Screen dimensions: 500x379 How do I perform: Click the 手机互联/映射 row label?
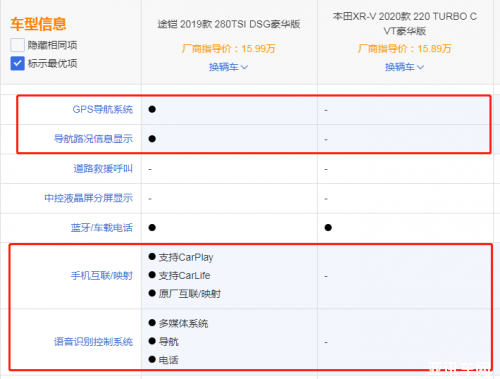pos(102,276)
